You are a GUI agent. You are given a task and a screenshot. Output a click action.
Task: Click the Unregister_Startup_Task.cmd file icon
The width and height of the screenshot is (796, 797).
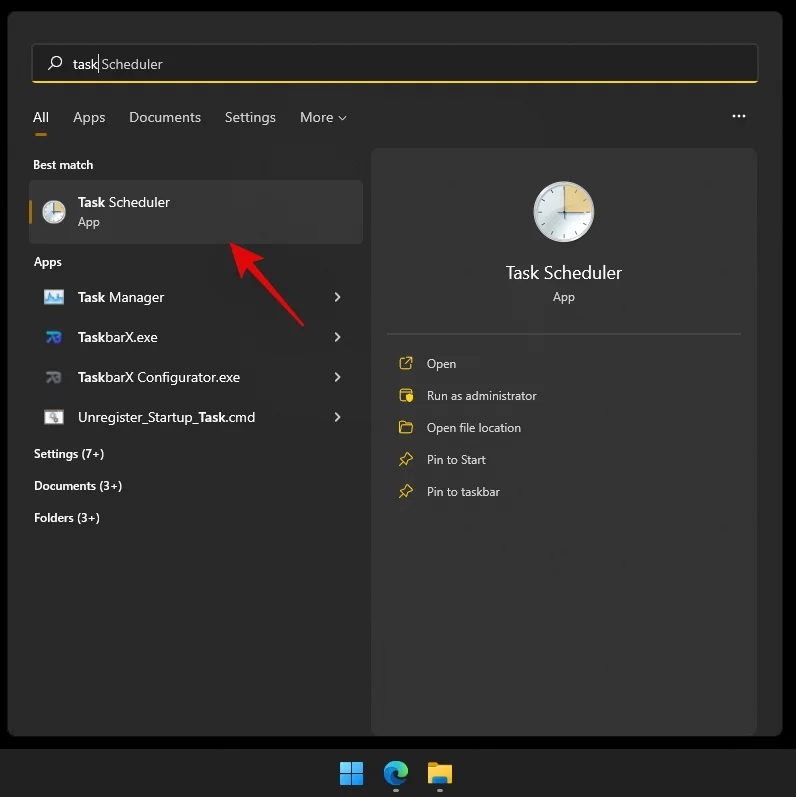(x=54, y=417)
